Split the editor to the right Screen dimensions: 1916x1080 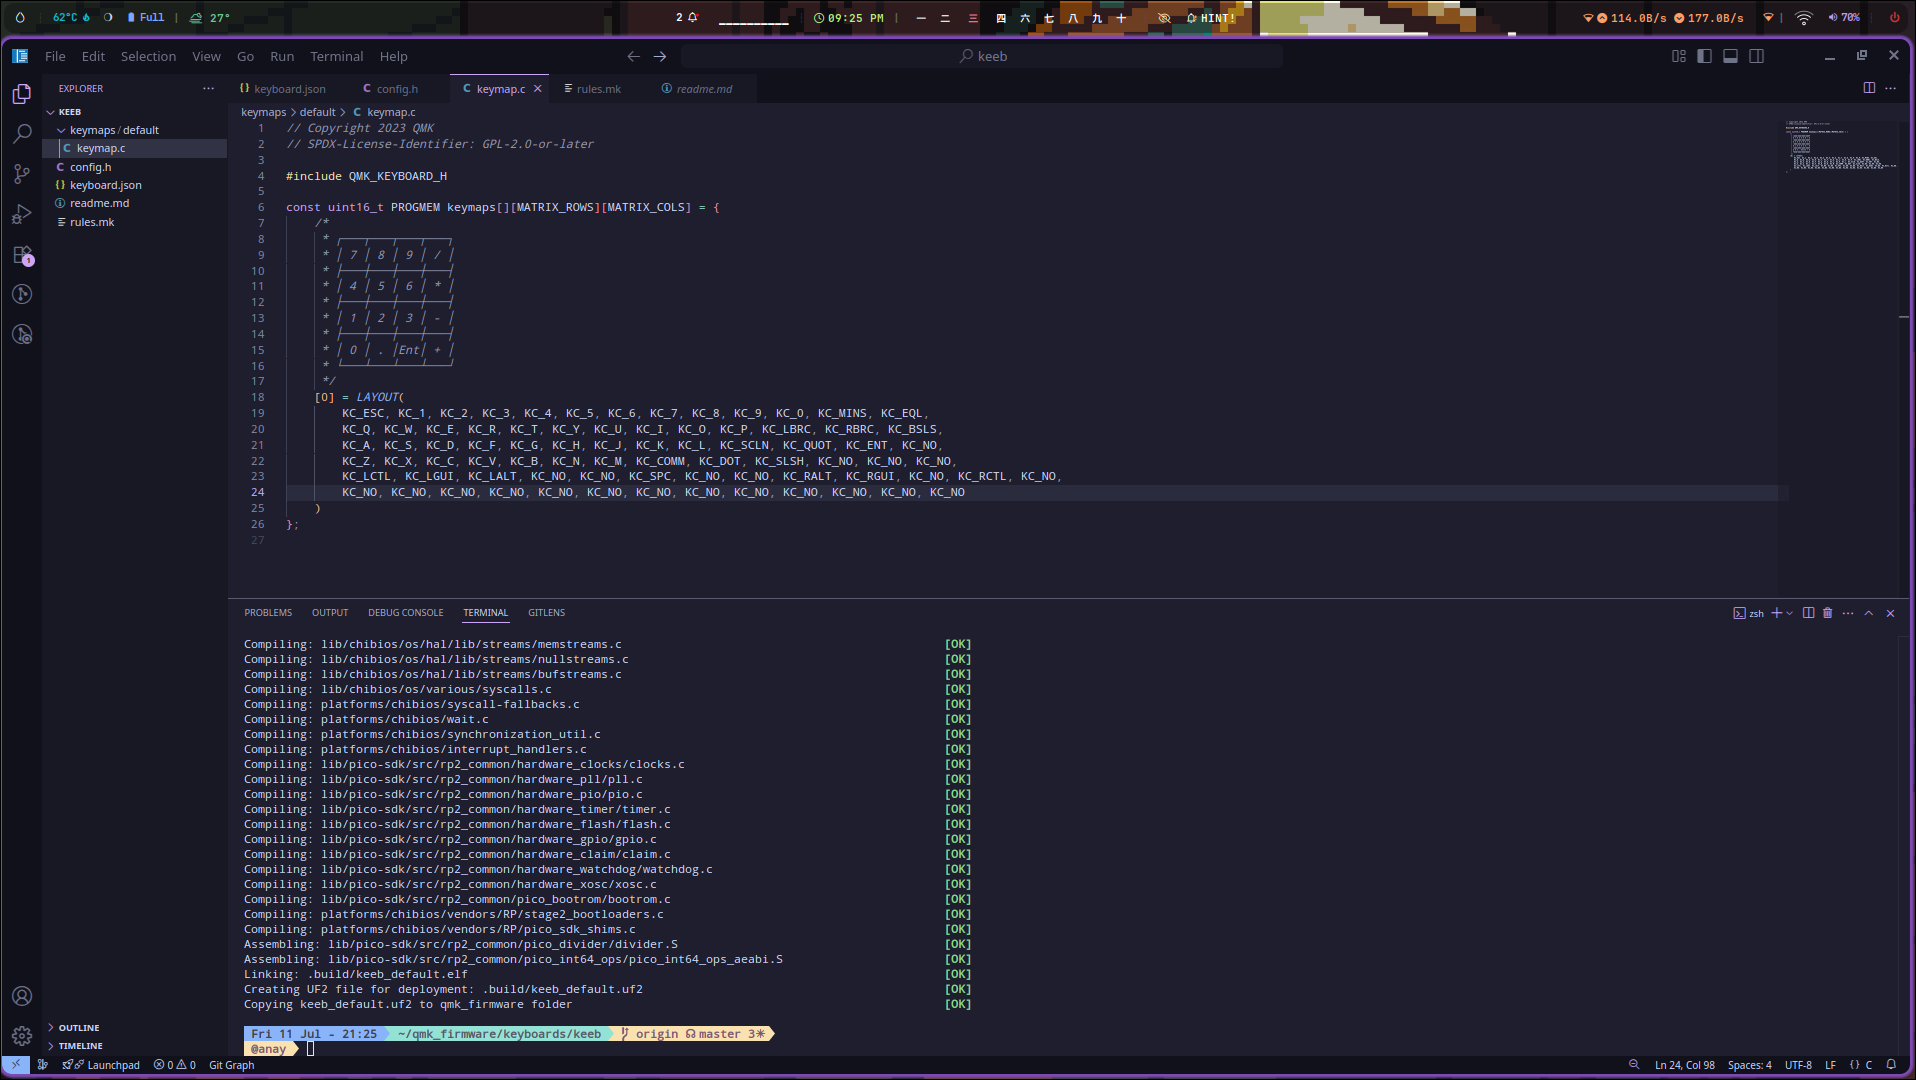click(1869, 88)
